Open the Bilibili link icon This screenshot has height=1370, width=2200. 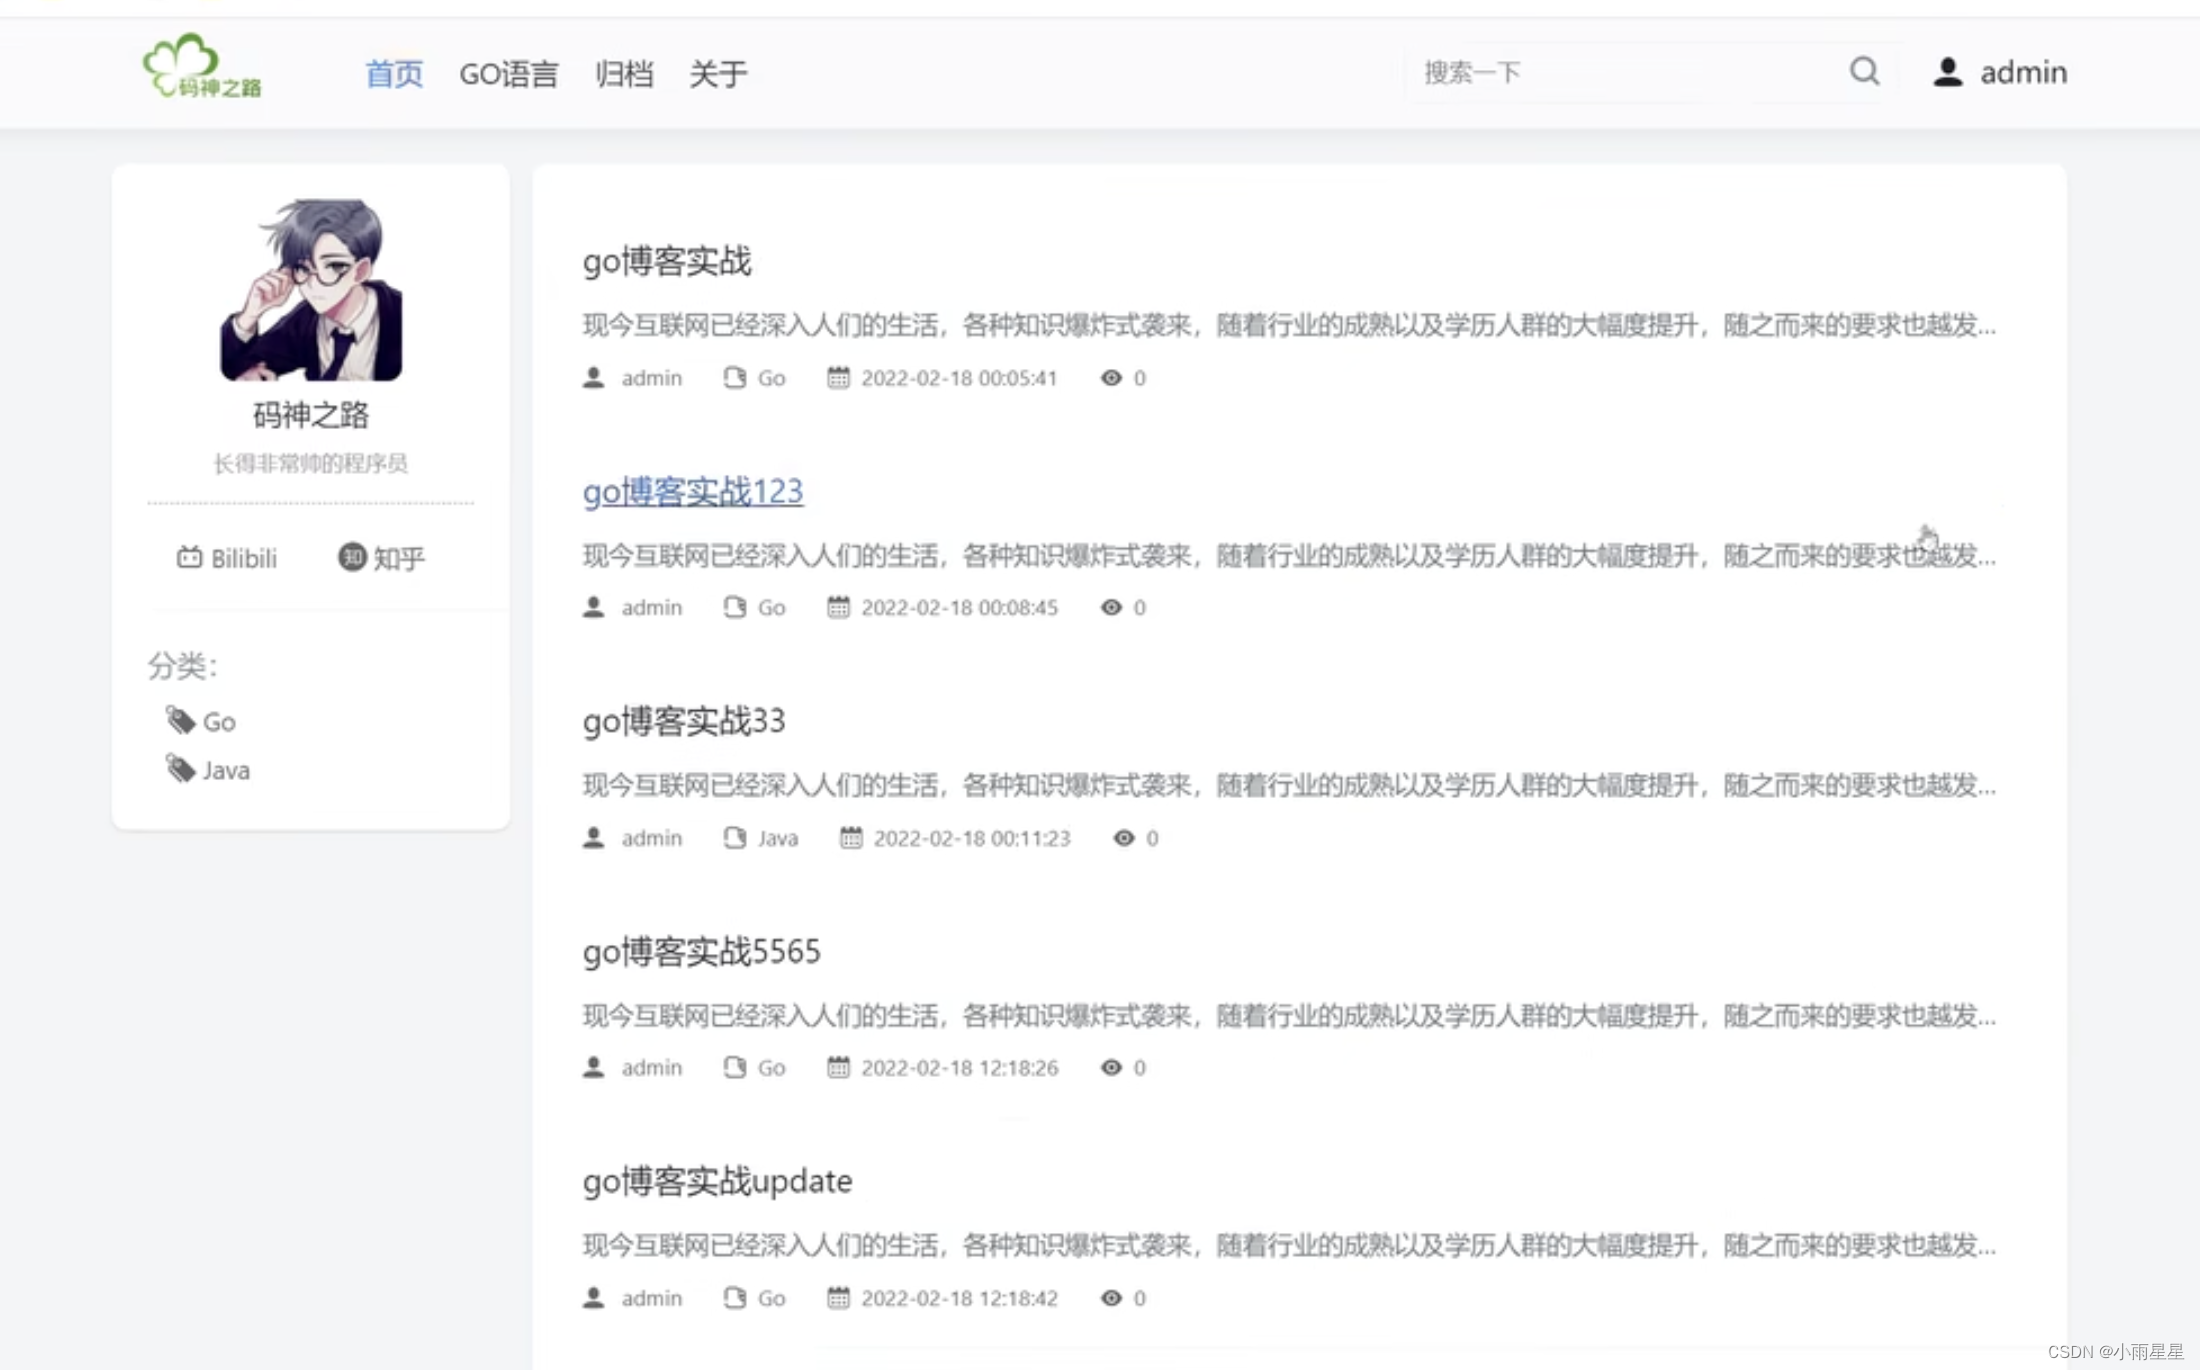[189, 557]
